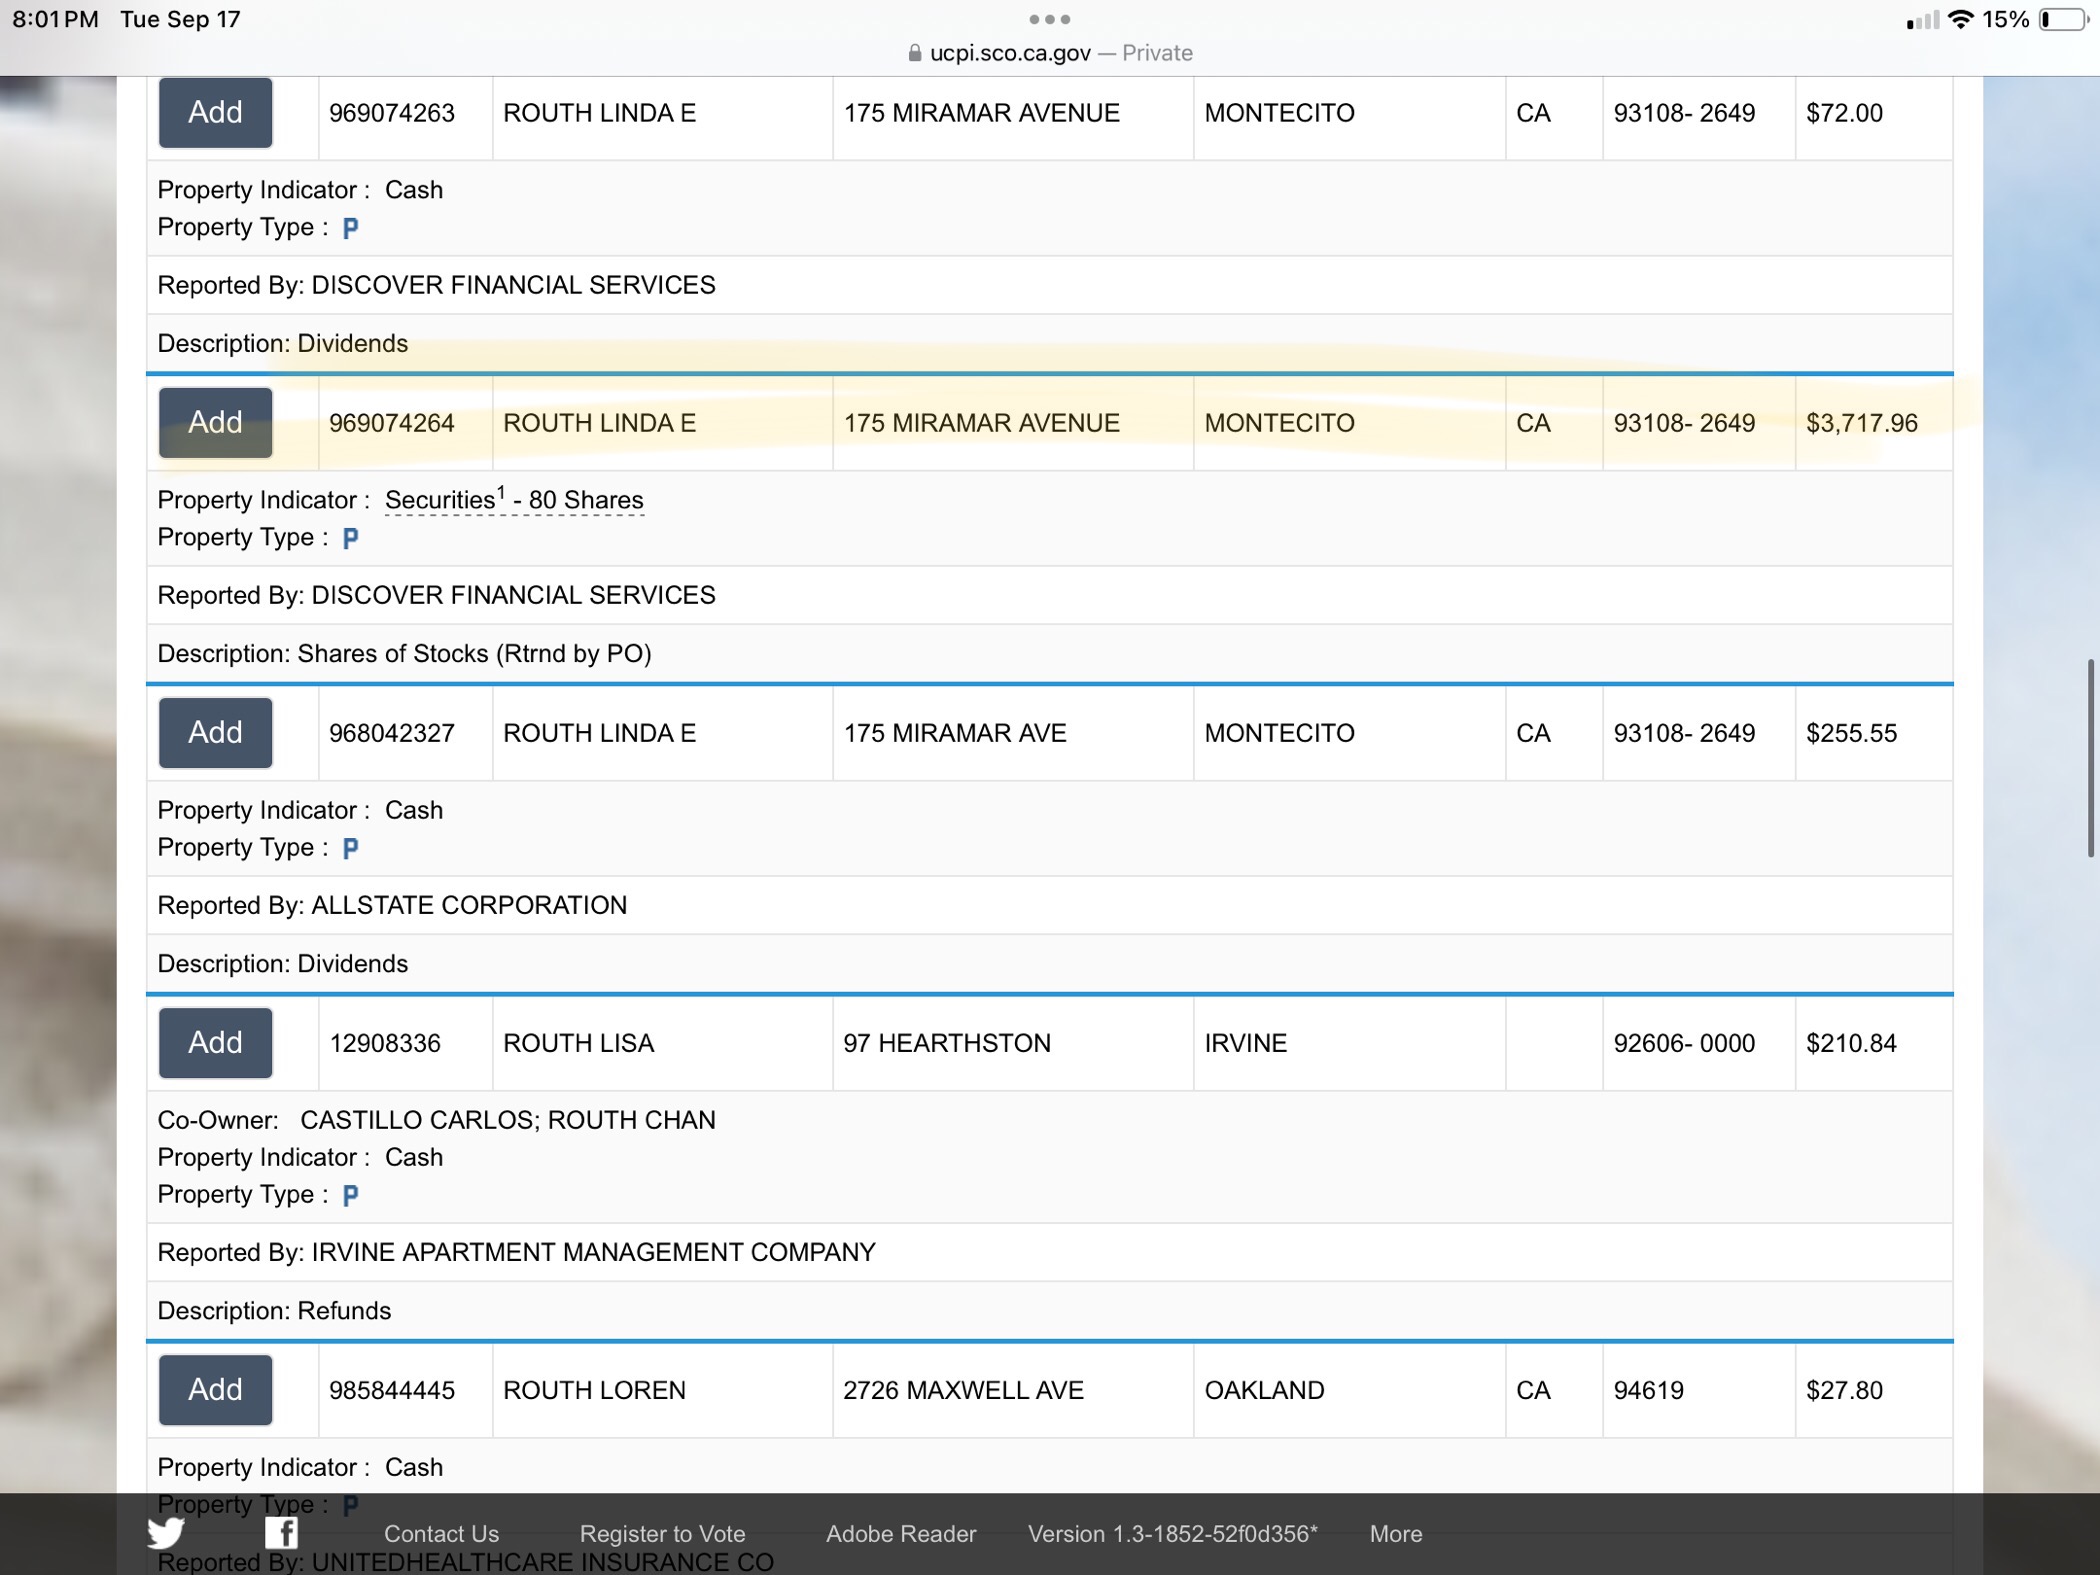Add Routh Loren property 985844445

coord(215,1389)
